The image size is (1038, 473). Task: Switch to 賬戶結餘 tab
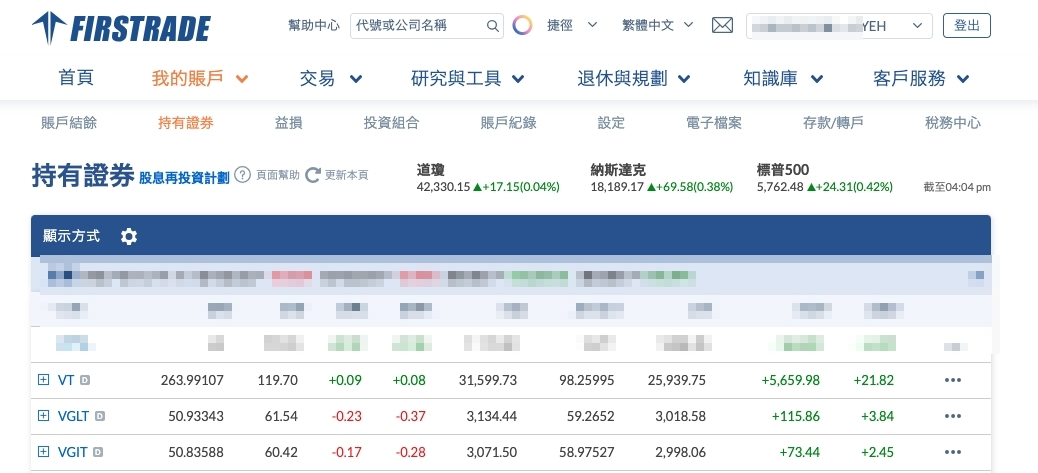[x=69, y=123]
